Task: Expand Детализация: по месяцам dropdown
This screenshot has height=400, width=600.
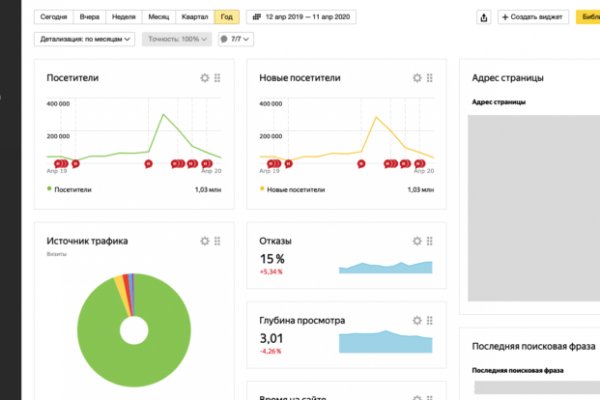Action: point(85,39)
